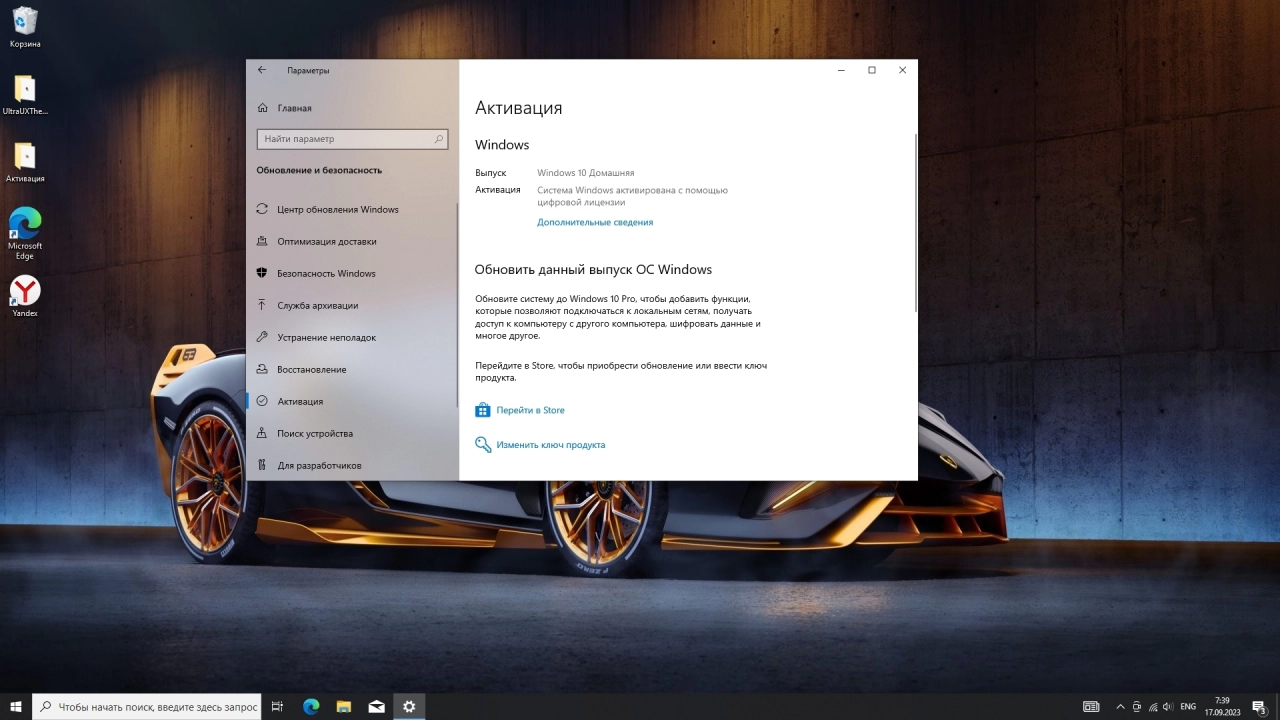Select the Корзина recycle bin icon
The width and height of the screenshot is (1280, 720).
[x=25, y=27]
